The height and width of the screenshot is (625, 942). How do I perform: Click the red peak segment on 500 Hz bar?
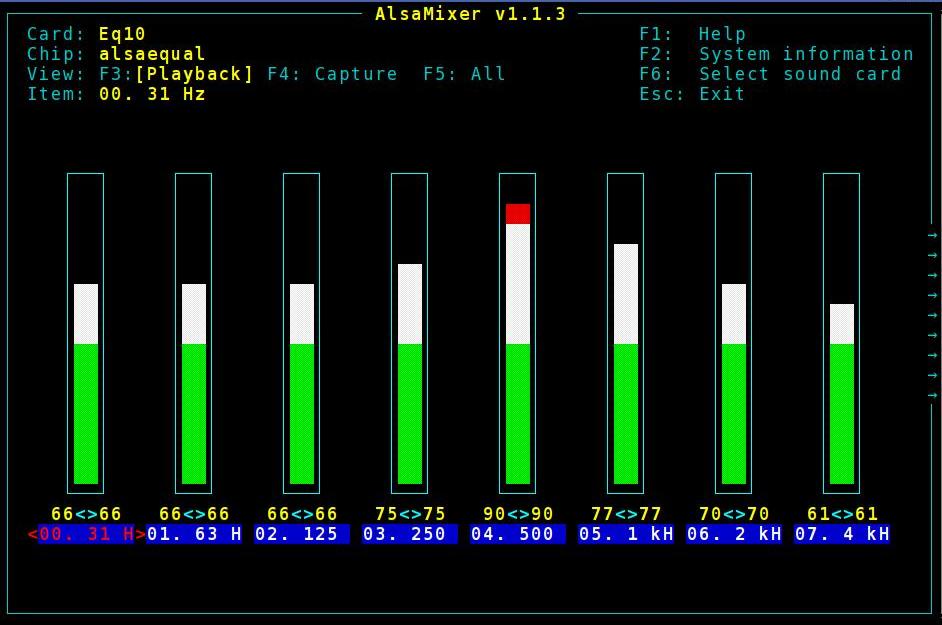click(516, 212)
